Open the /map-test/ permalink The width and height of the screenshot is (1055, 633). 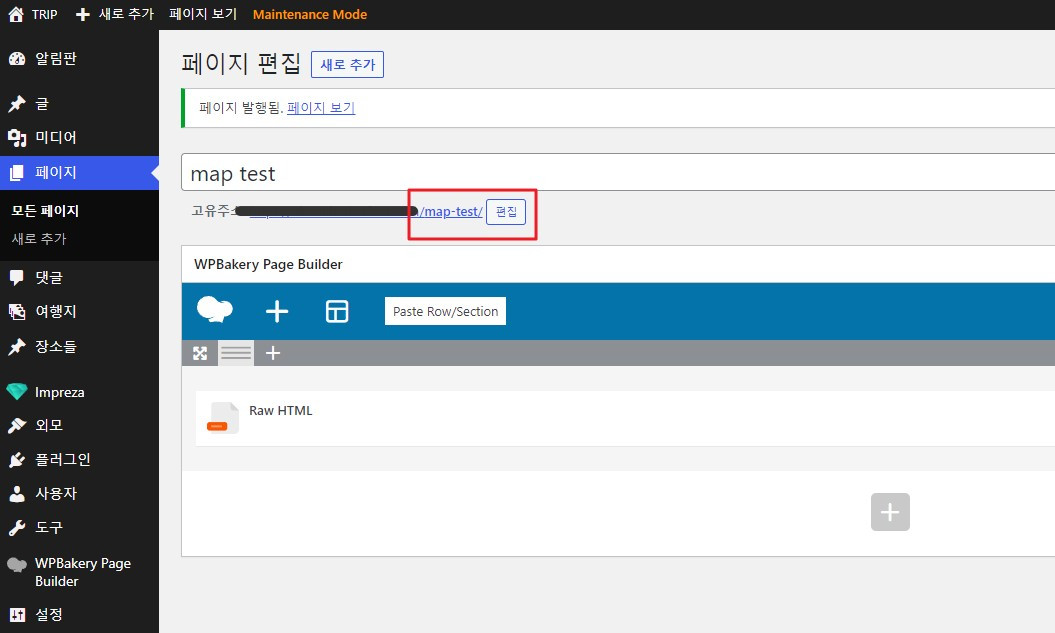451,211
